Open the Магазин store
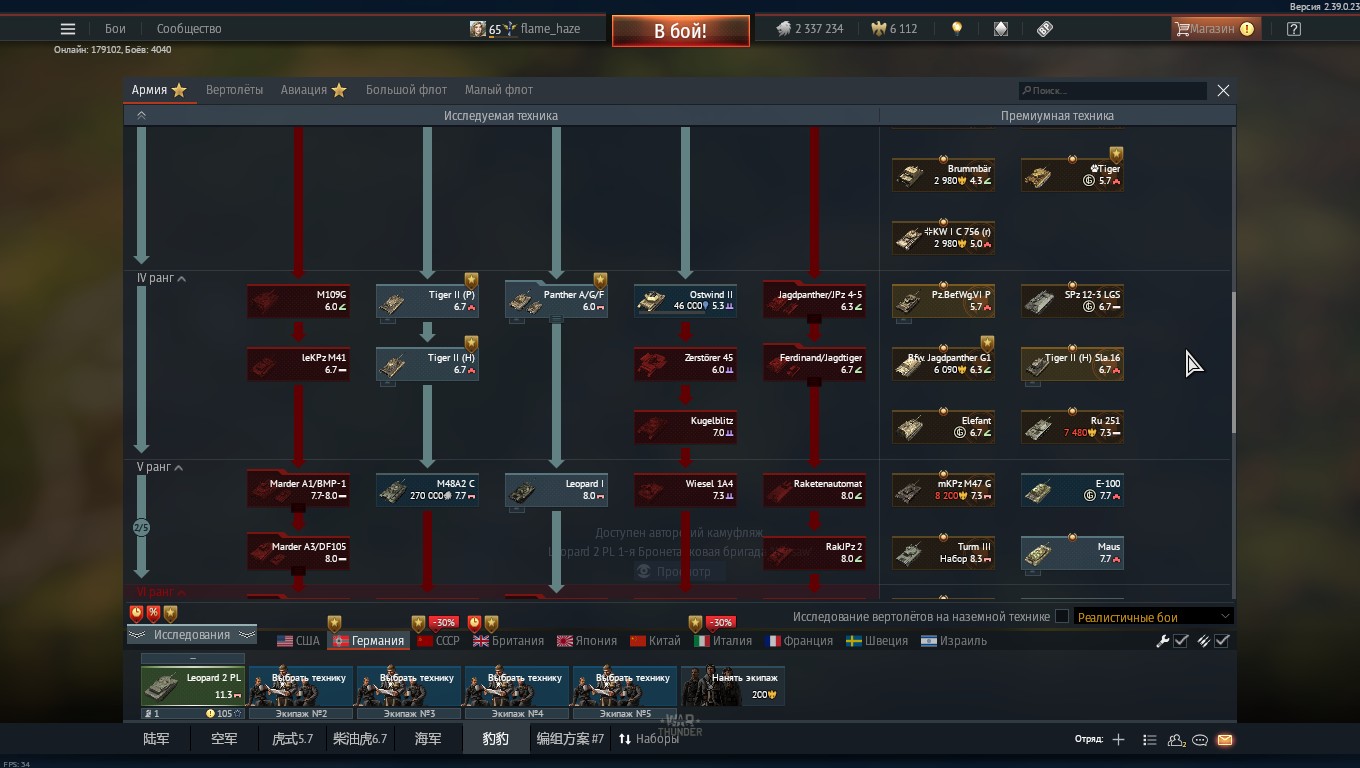The height and width of the screenshot is (768, 1360). click(x=1215, y=29)
